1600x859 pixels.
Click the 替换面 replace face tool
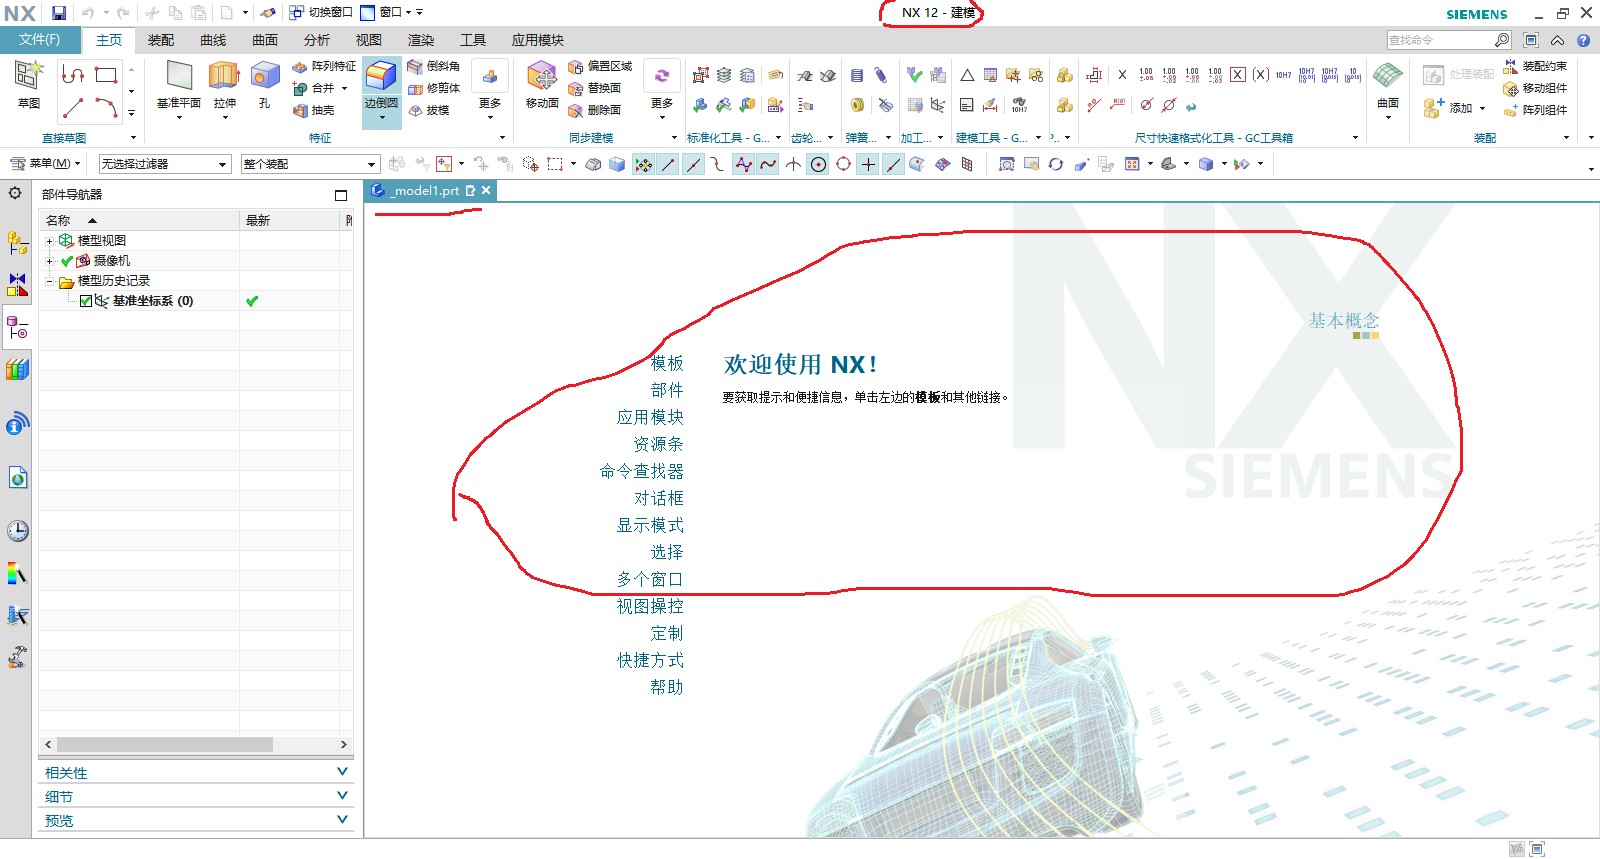pyautogui.click(x=594, y=88)
